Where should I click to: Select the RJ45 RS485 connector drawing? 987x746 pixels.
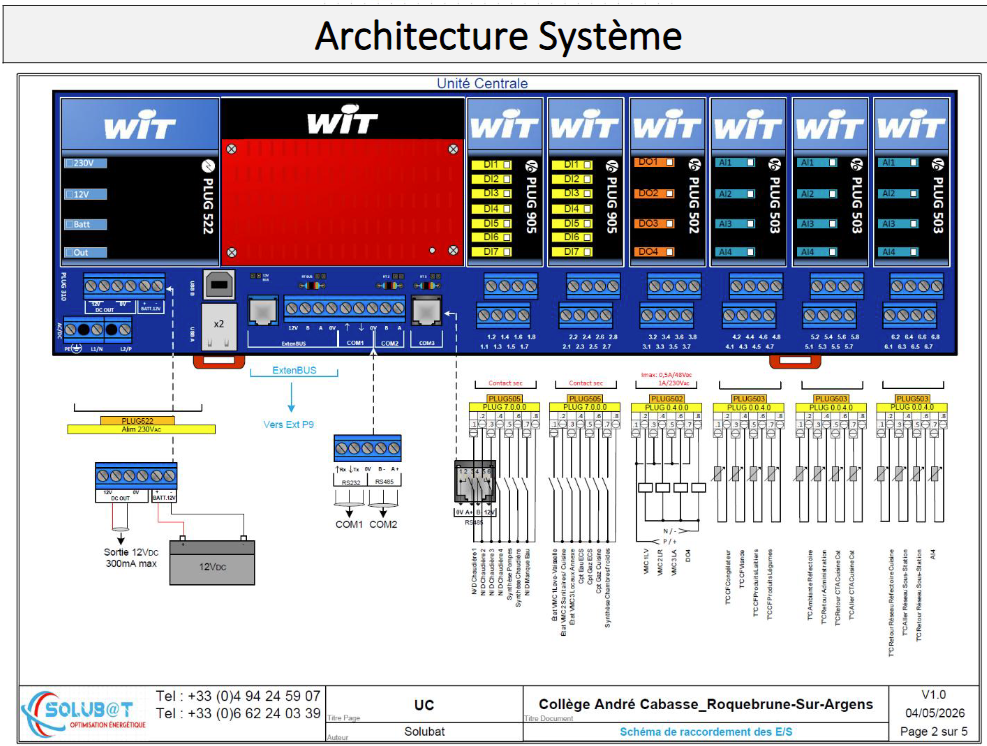coord(475,483)
